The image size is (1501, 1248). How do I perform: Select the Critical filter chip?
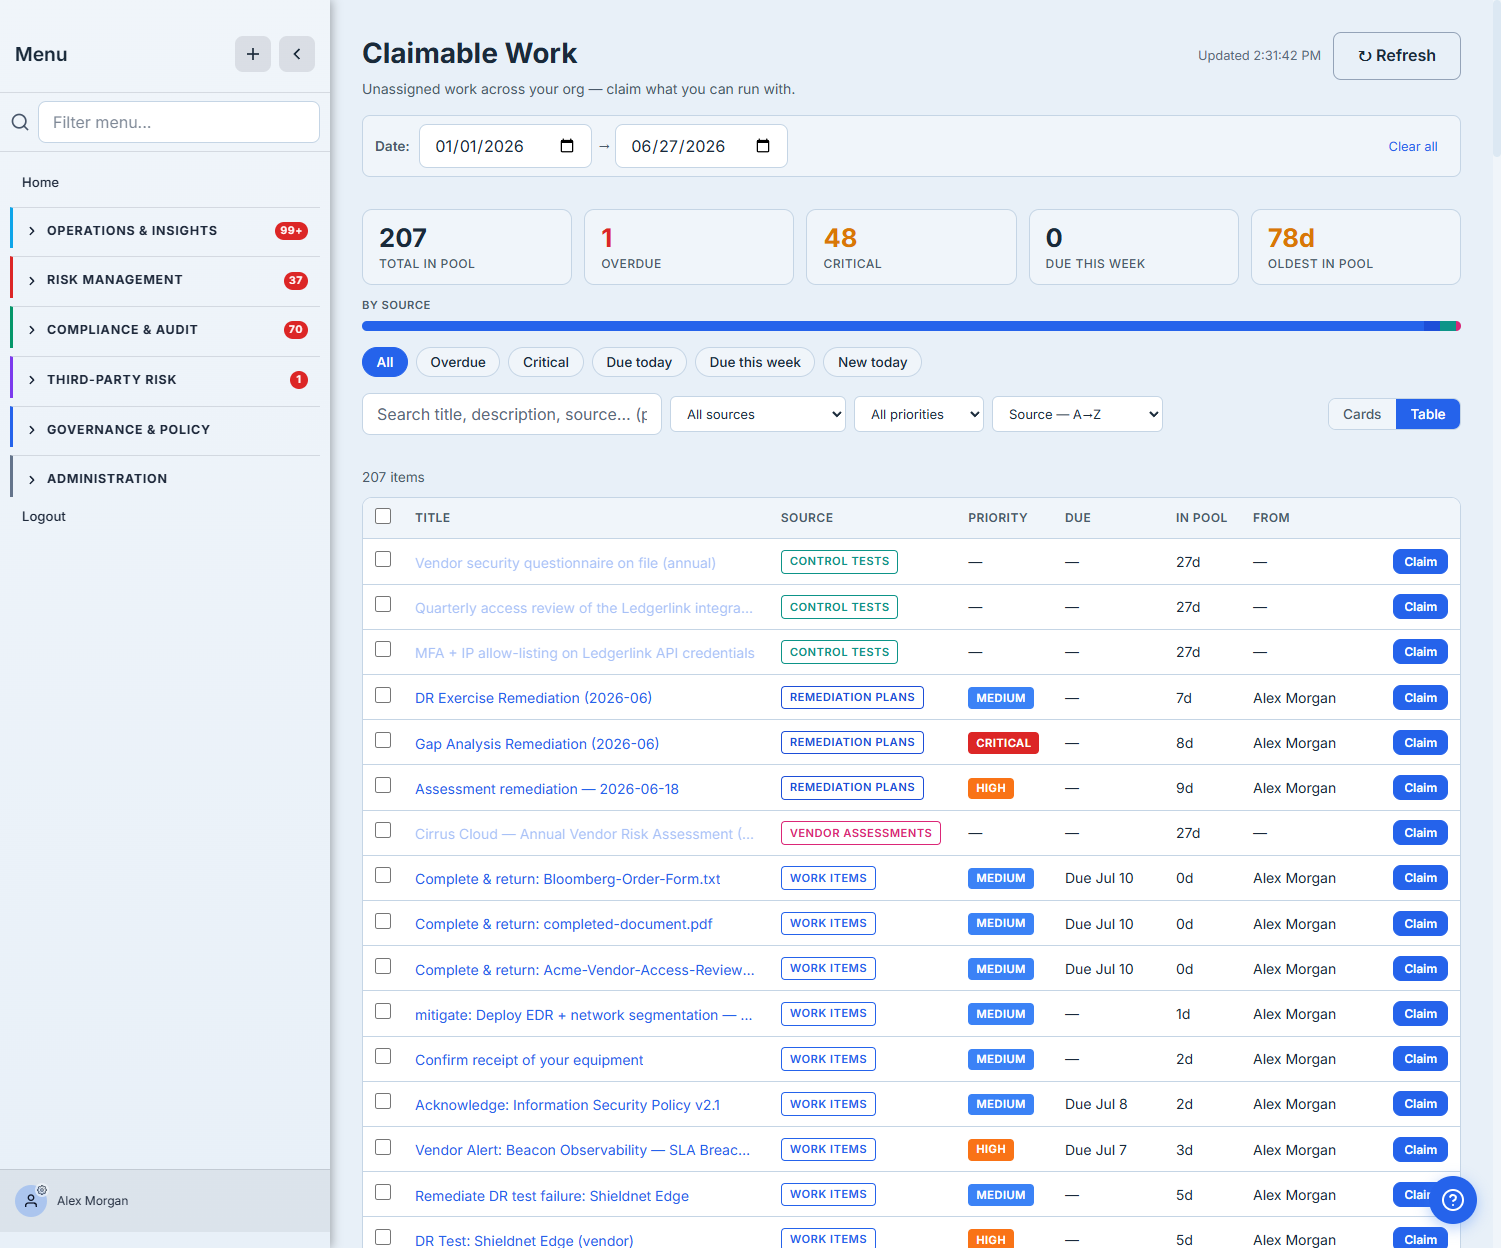(546, 362)
